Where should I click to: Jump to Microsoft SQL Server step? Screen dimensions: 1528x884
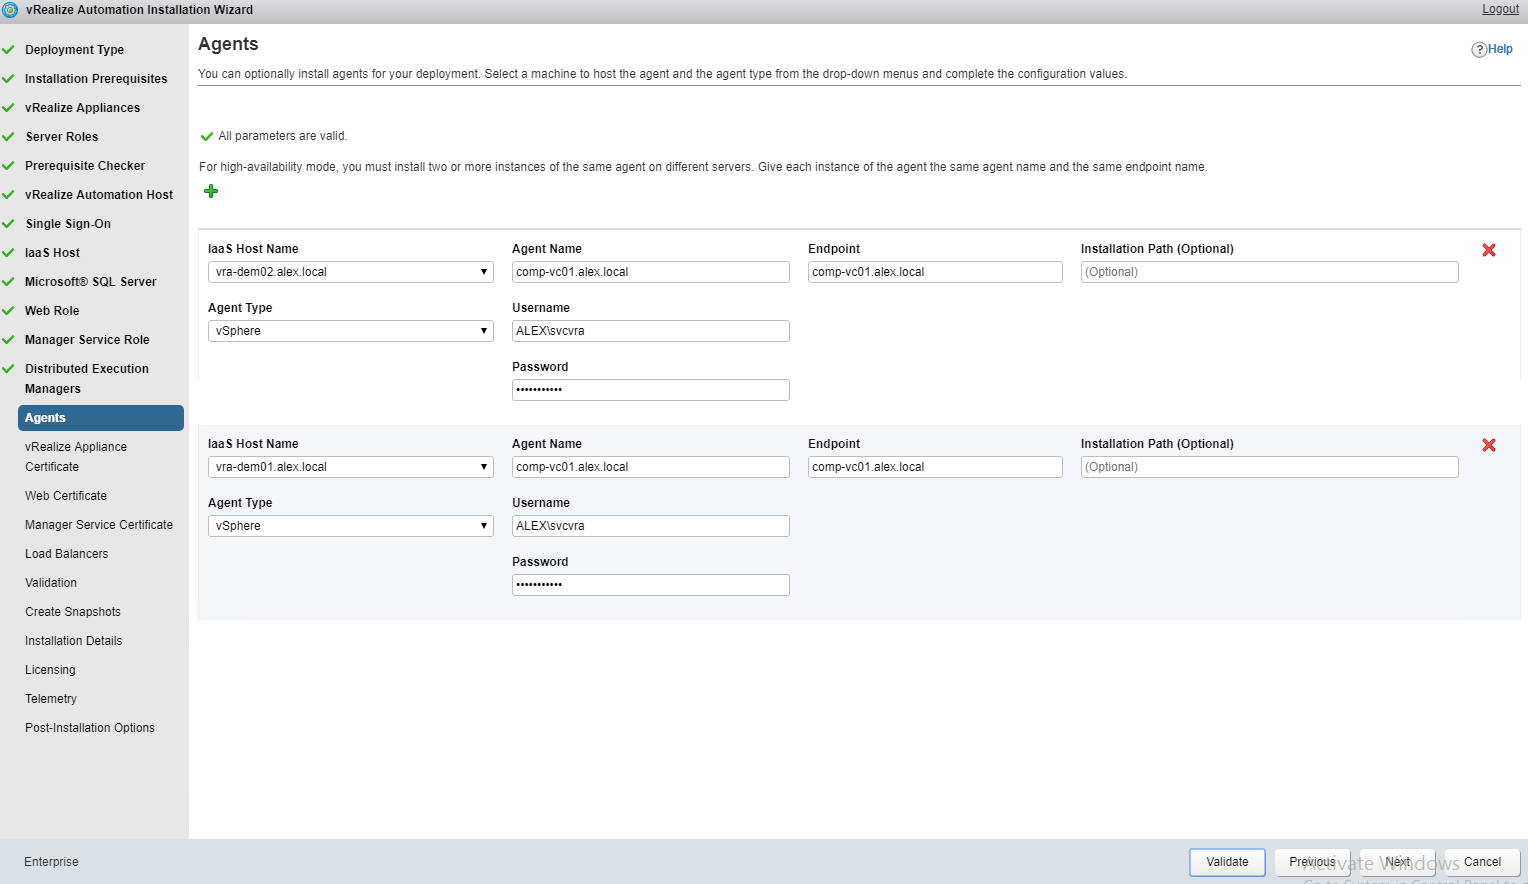90,282
